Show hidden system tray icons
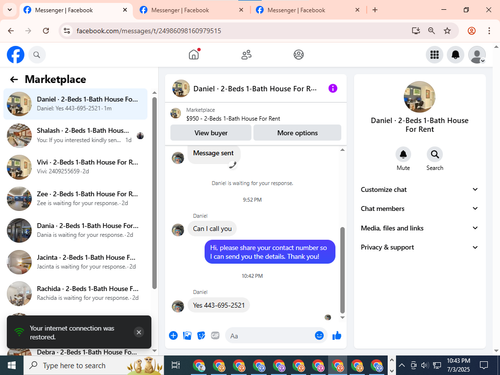The width and height of the screenshot is (500, 375). [402, 365]
